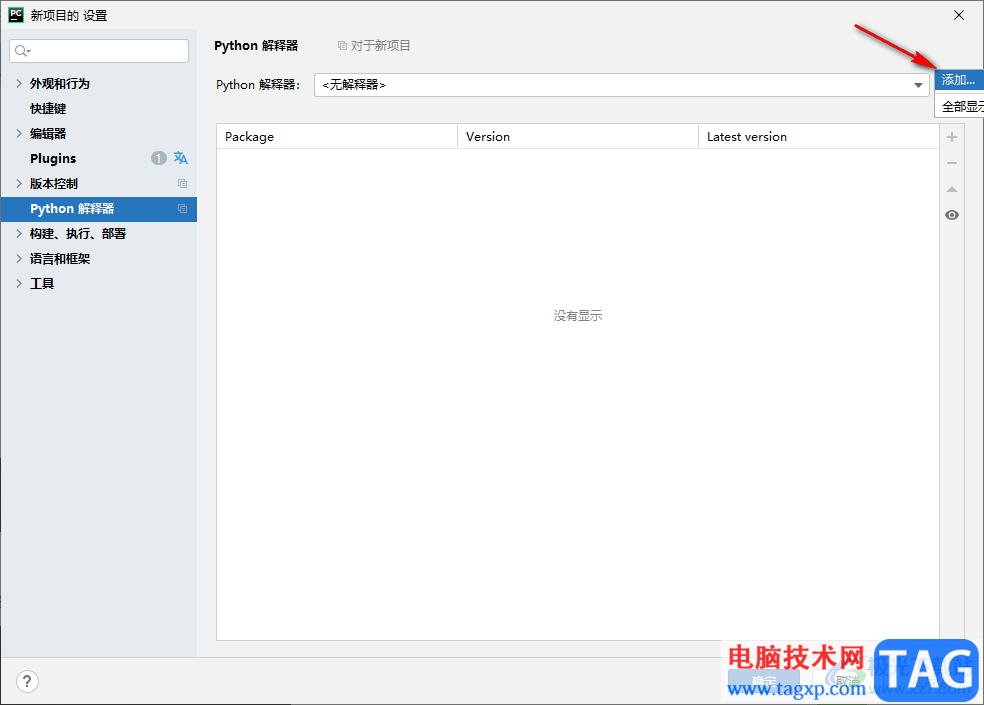Expand the 版本控制 tree node
The image size is (984, 705).
(x=19, y=183)
